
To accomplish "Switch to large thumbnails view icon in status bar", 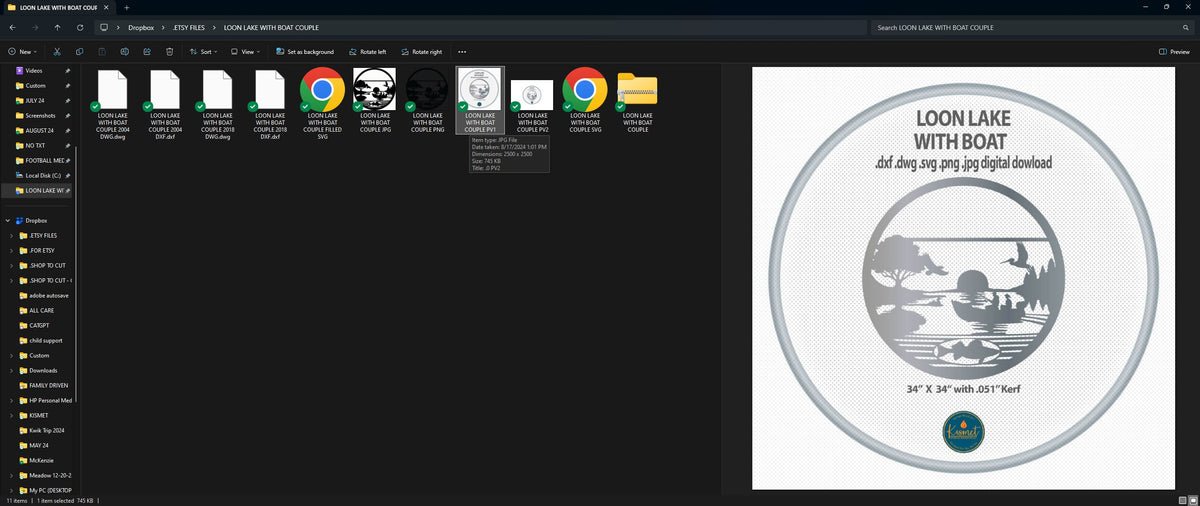I will pos(1192,500).
